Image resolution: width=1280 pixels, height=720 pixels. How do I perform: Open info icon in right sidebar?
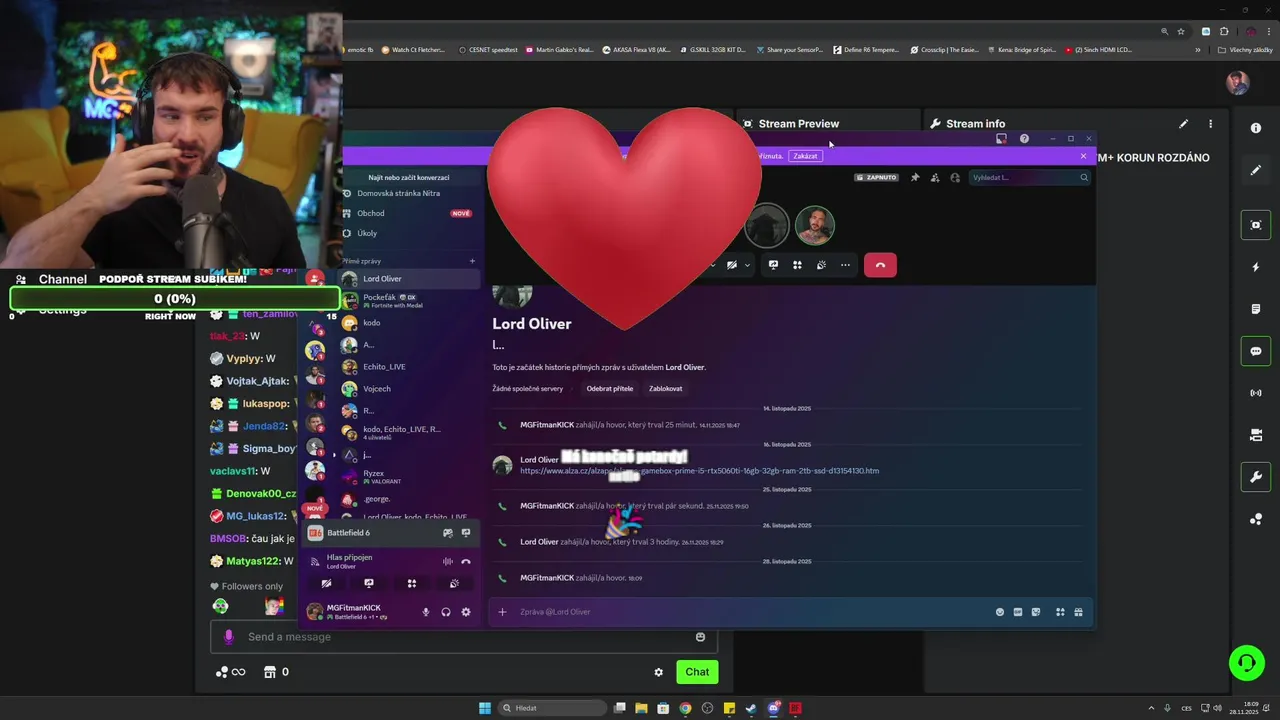1256,128
